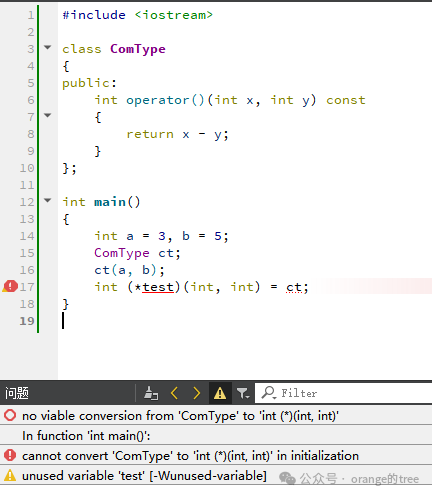Click line number 19 in gutter
Viewport: 432px width, 496px height.
coord(27,321)
